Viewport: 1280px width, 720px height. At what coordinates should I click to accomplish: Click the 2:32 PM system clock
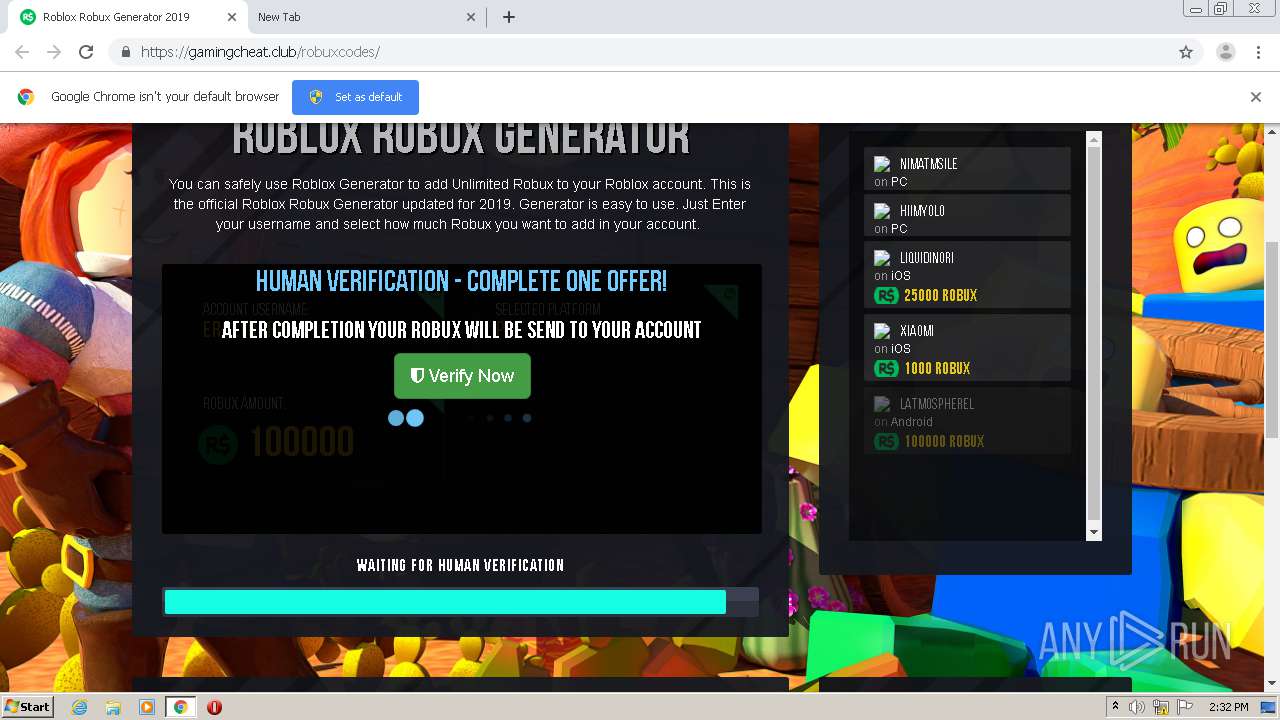[x=1229, y=707]
